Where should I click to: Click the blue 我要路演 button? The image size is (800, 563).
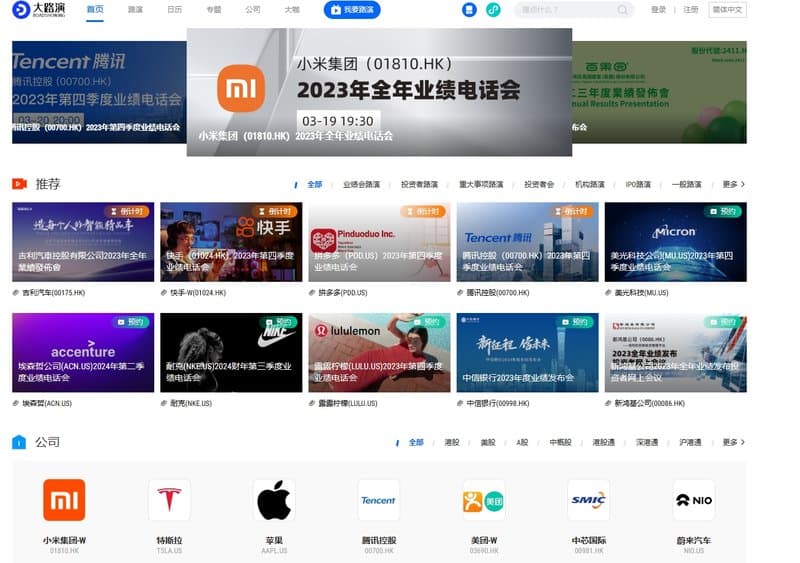[x=352, y=10]
